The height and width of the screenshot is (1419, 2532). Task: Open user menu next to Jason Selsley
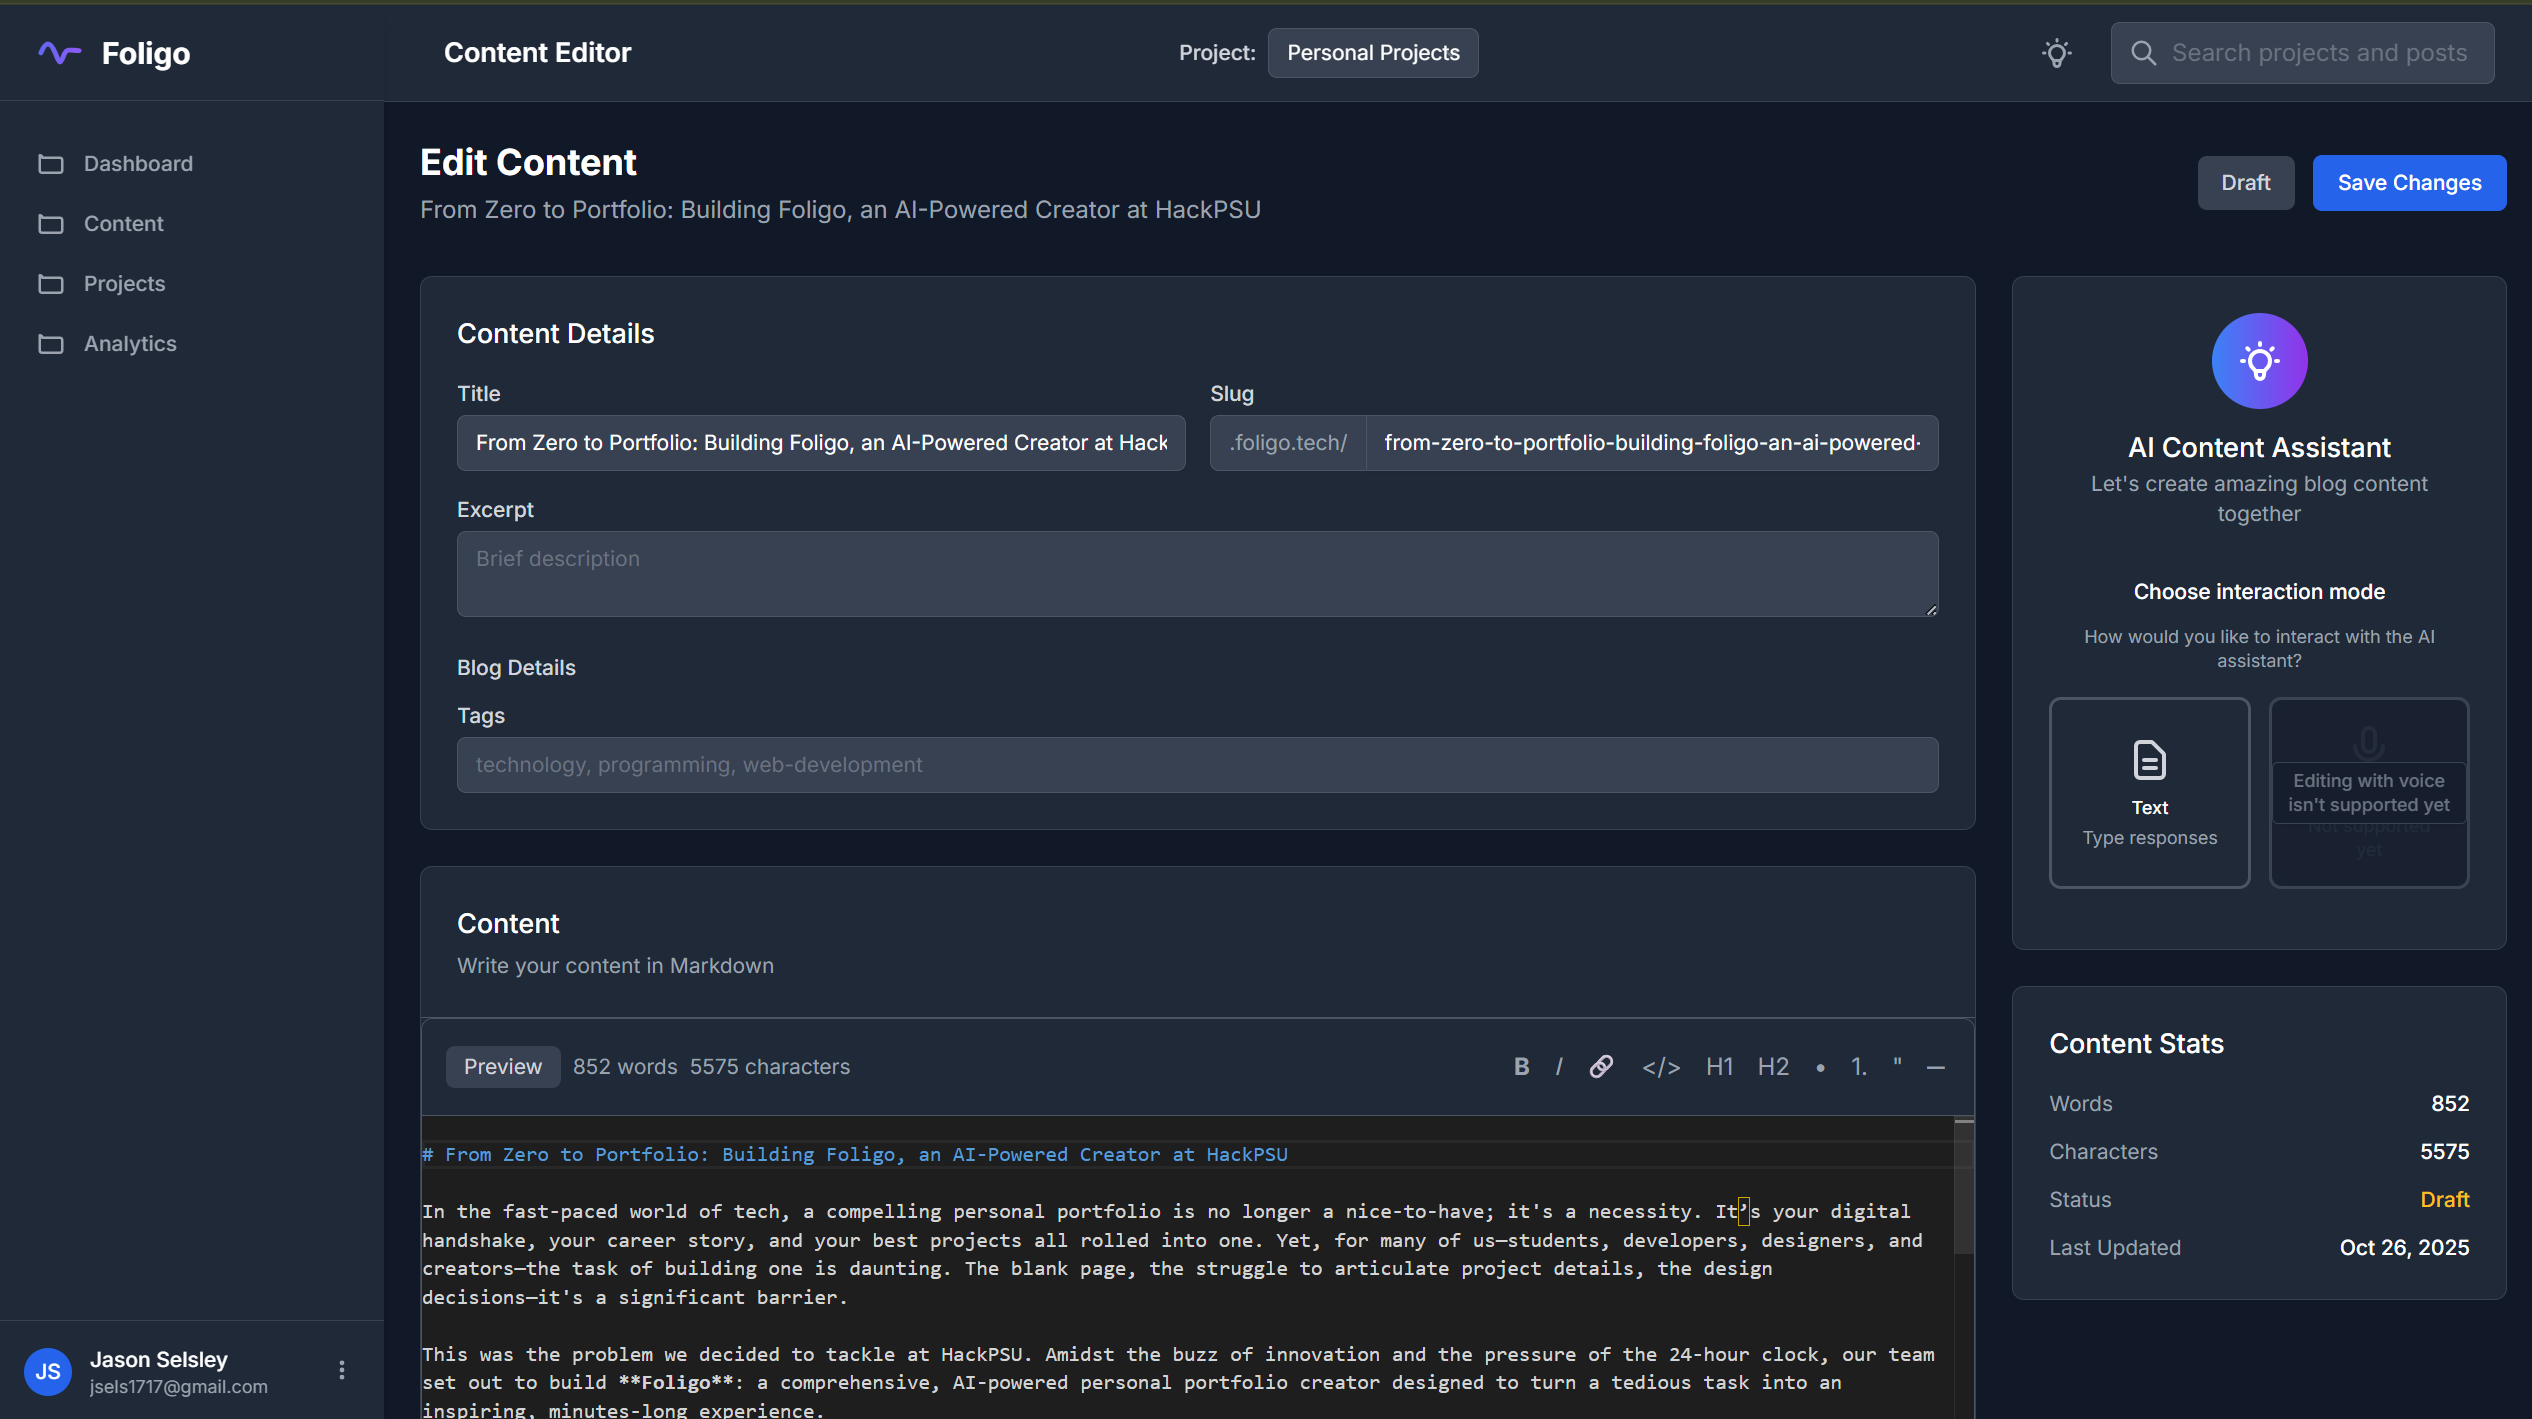pyautogui.click(x=342, y=1370)
